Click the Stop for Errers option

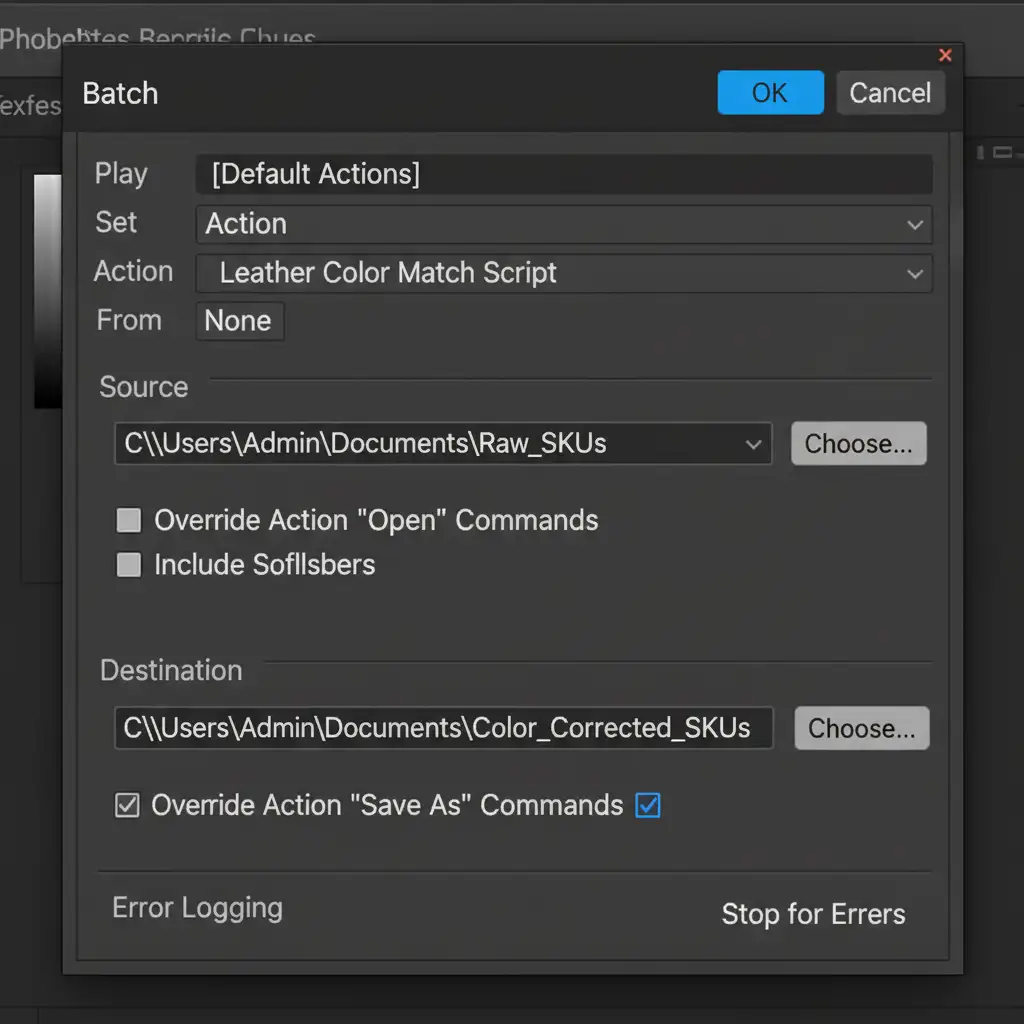(813, 914)
